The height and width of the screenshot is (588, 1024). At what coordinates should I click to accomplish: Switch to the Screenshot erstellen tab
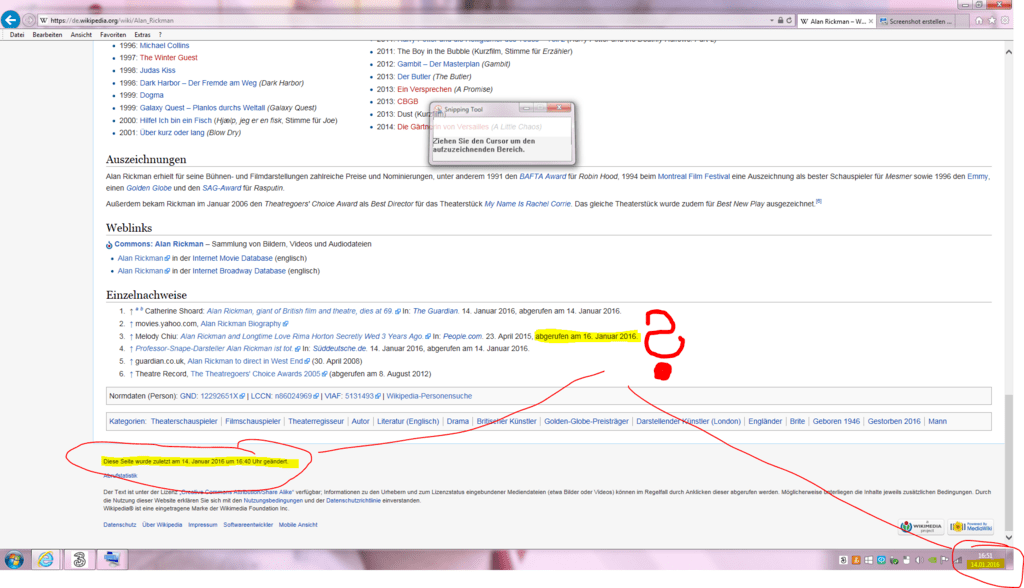pos(916,21)
